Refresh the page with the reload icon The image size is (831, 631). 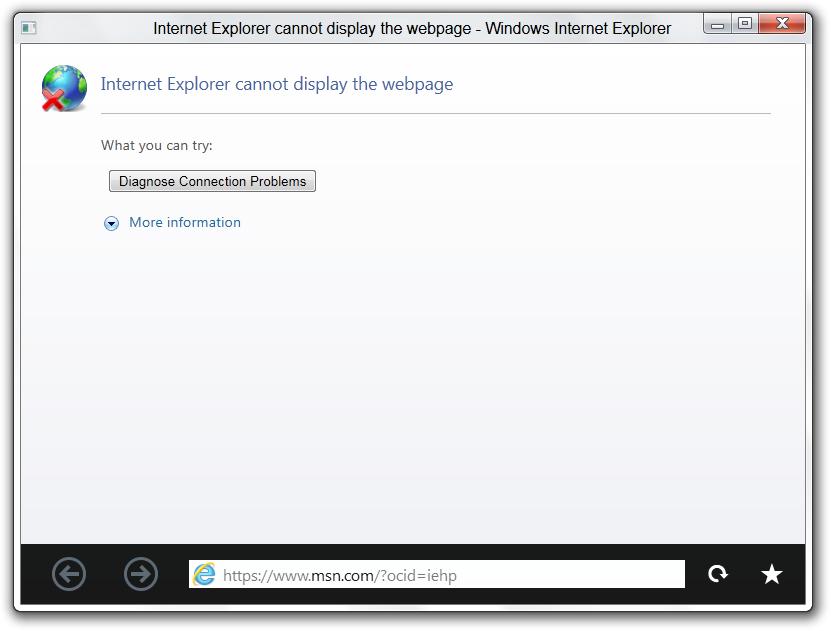(x=718, y=574)
